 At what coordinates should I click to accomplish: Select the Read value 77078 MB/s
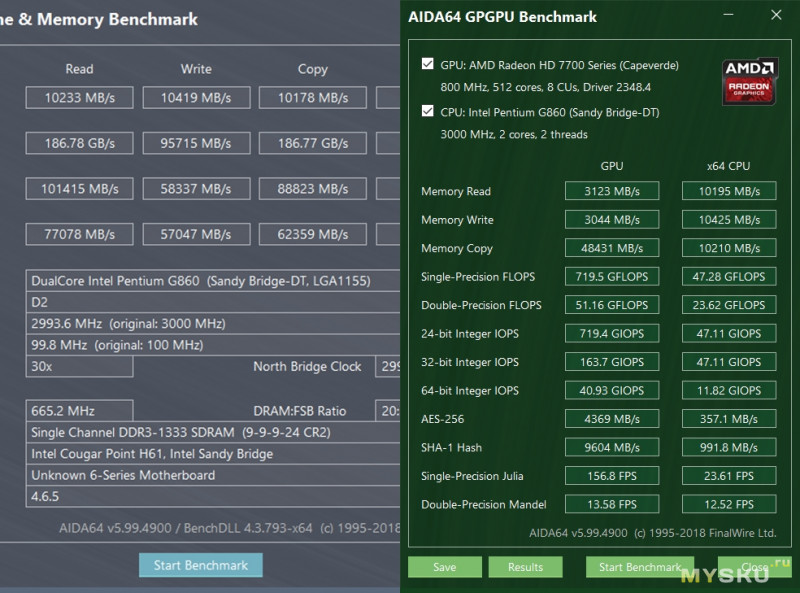tap(80, 234)
